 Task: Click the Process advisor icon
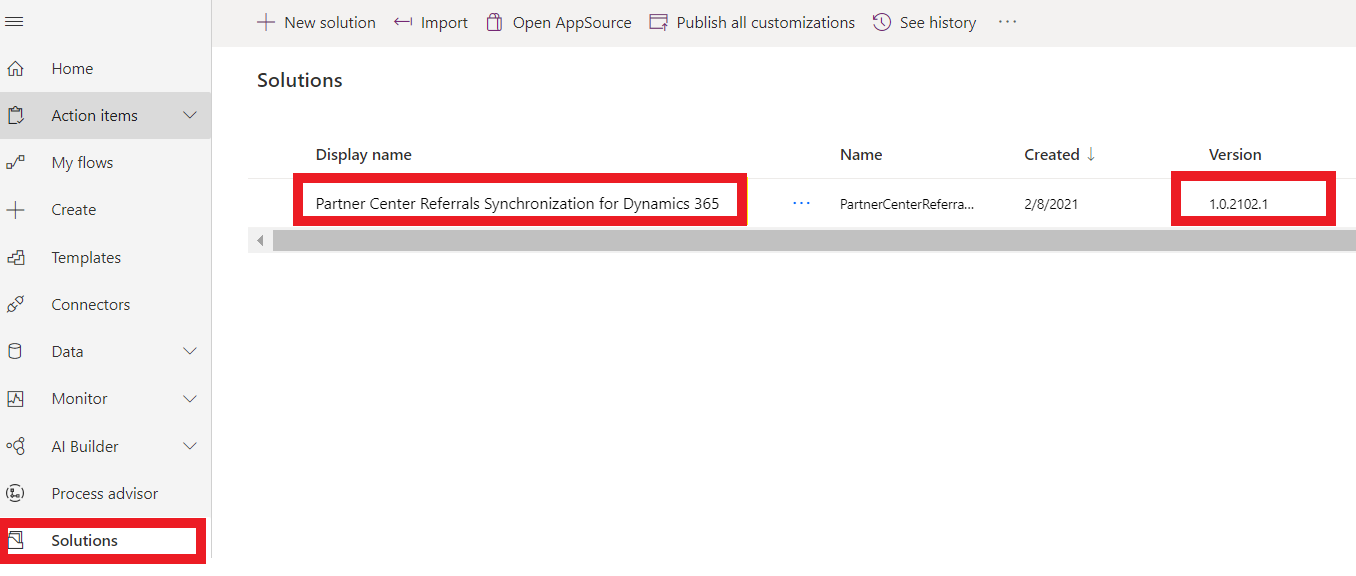click(15, 494)
